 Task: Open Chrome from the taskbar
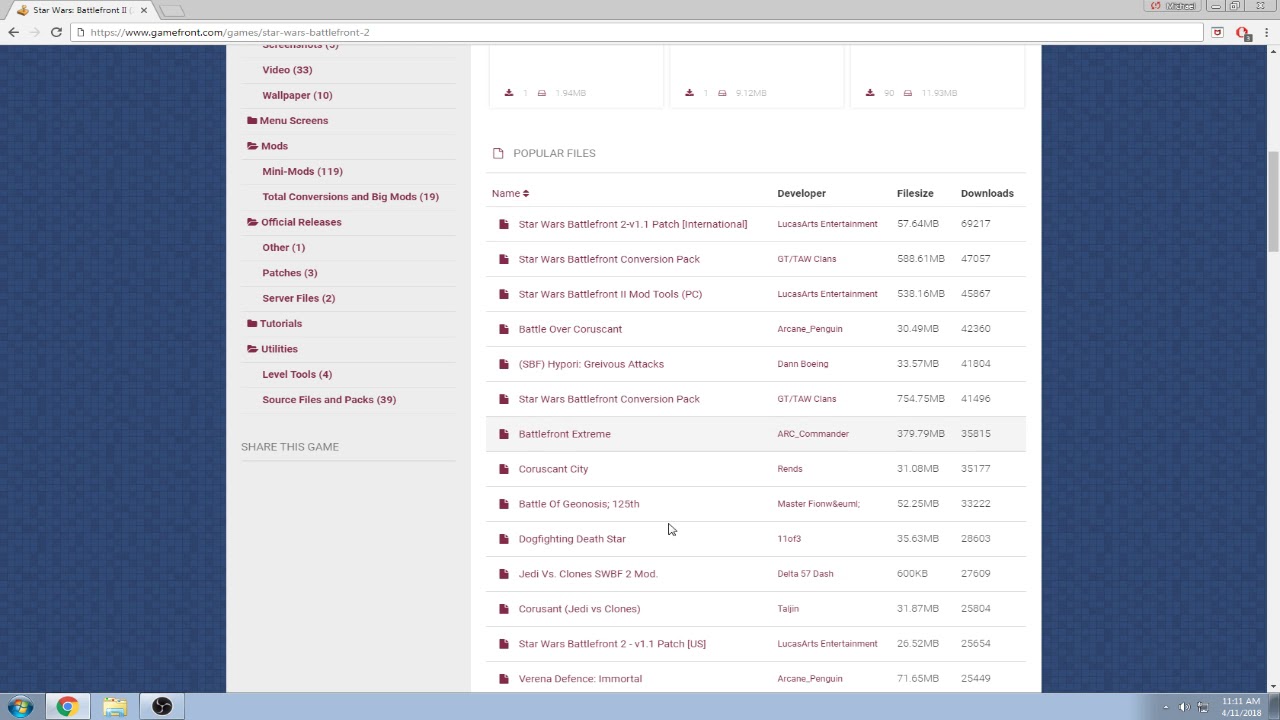pyautogui.click(x=67, y=707)
